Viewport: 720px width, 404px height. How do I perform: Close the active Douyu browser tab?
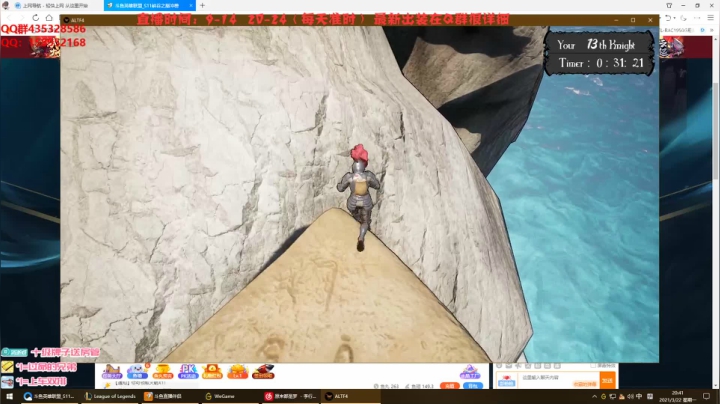click(x=191, y=6)
